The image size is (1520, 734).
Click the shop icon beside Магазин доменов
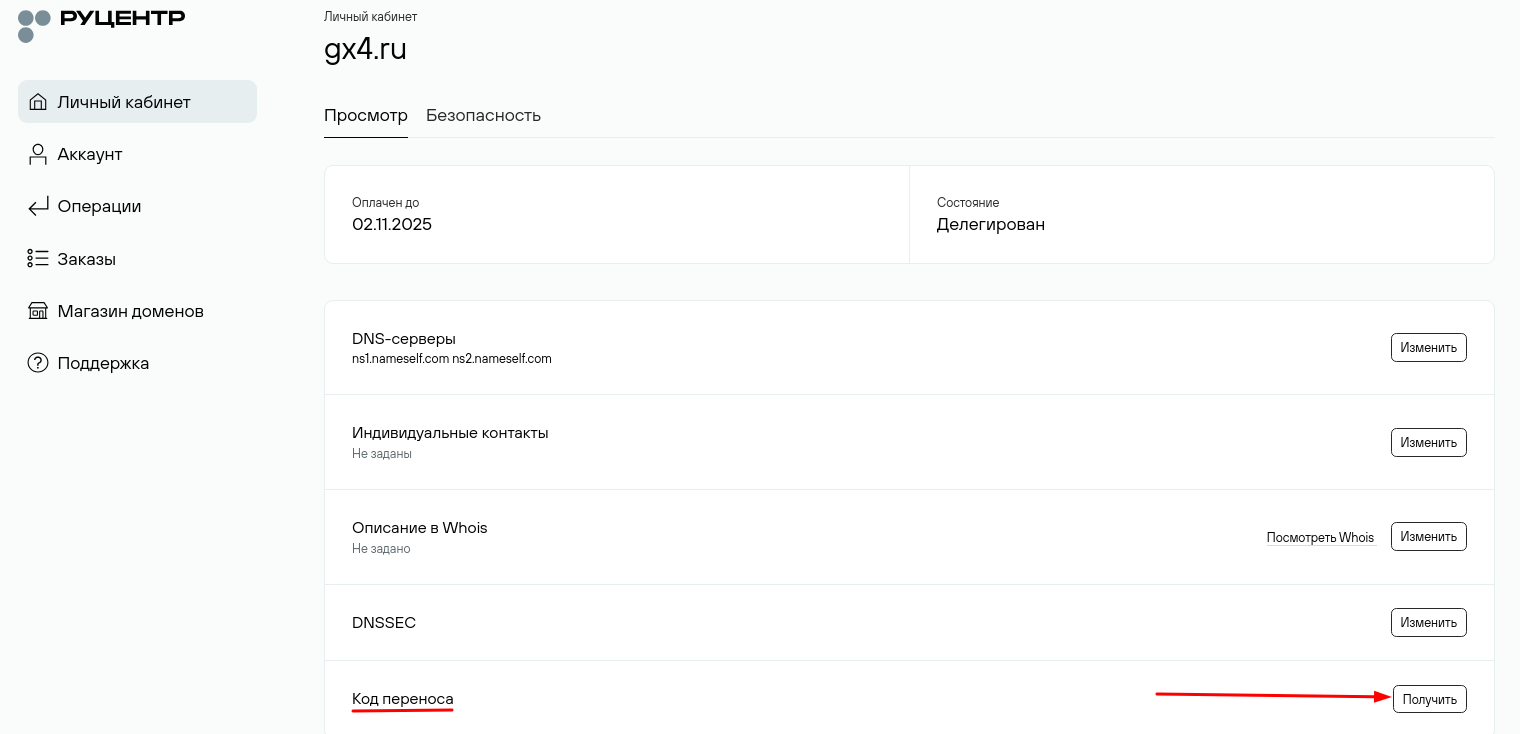tap(38, 311)
